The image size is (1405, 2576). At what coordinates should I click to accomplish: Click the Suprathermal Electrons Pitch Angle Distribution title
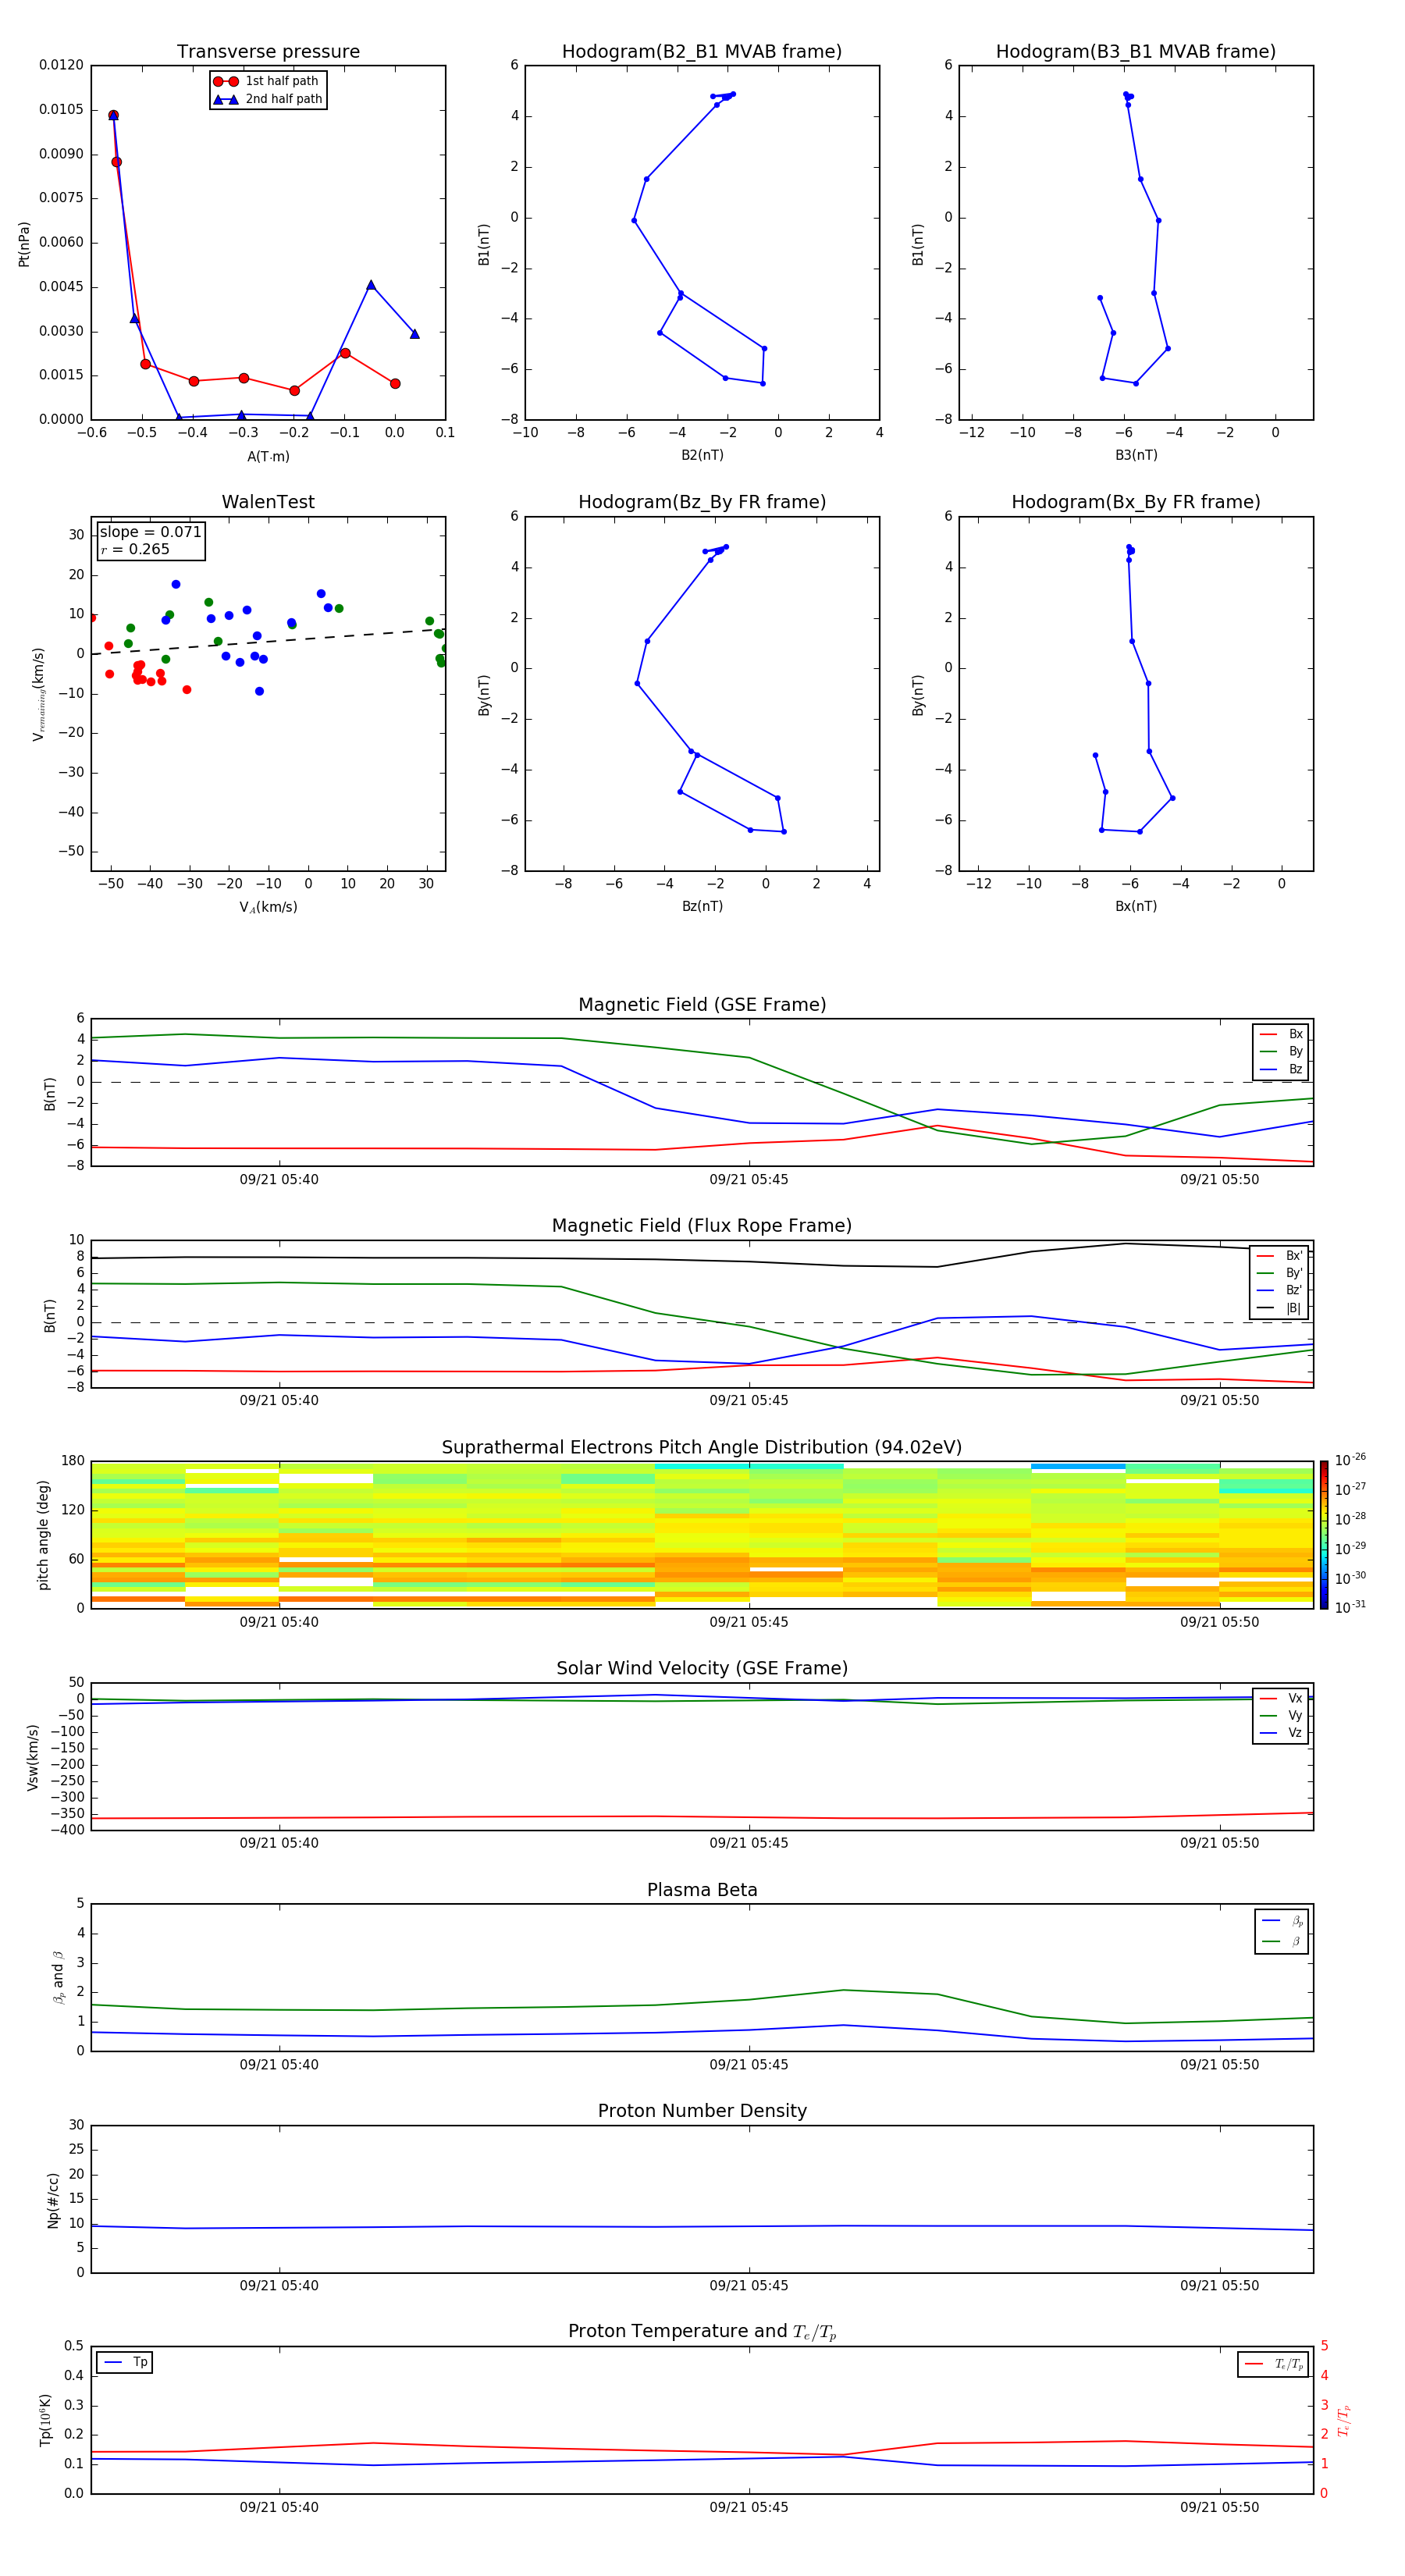[702, 1448]
